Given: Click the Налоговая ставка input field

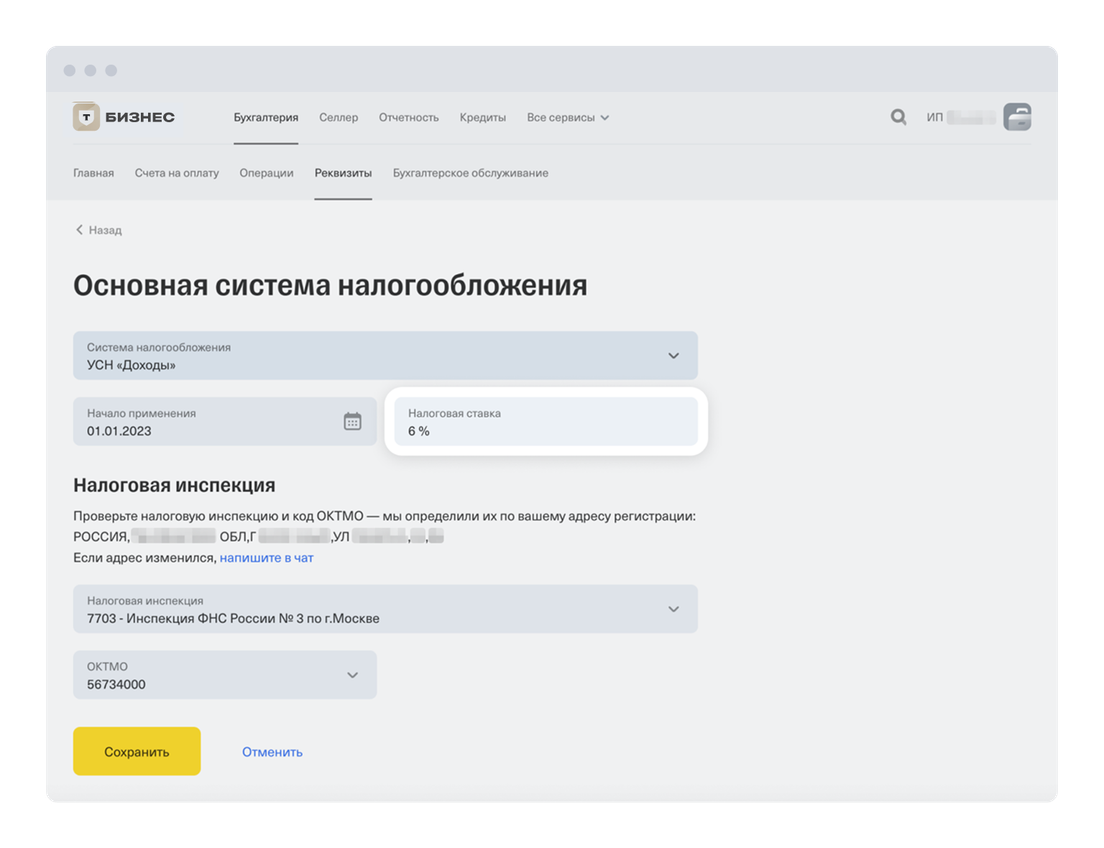Looking at the screenshot, I should click(x=545, y=422).
